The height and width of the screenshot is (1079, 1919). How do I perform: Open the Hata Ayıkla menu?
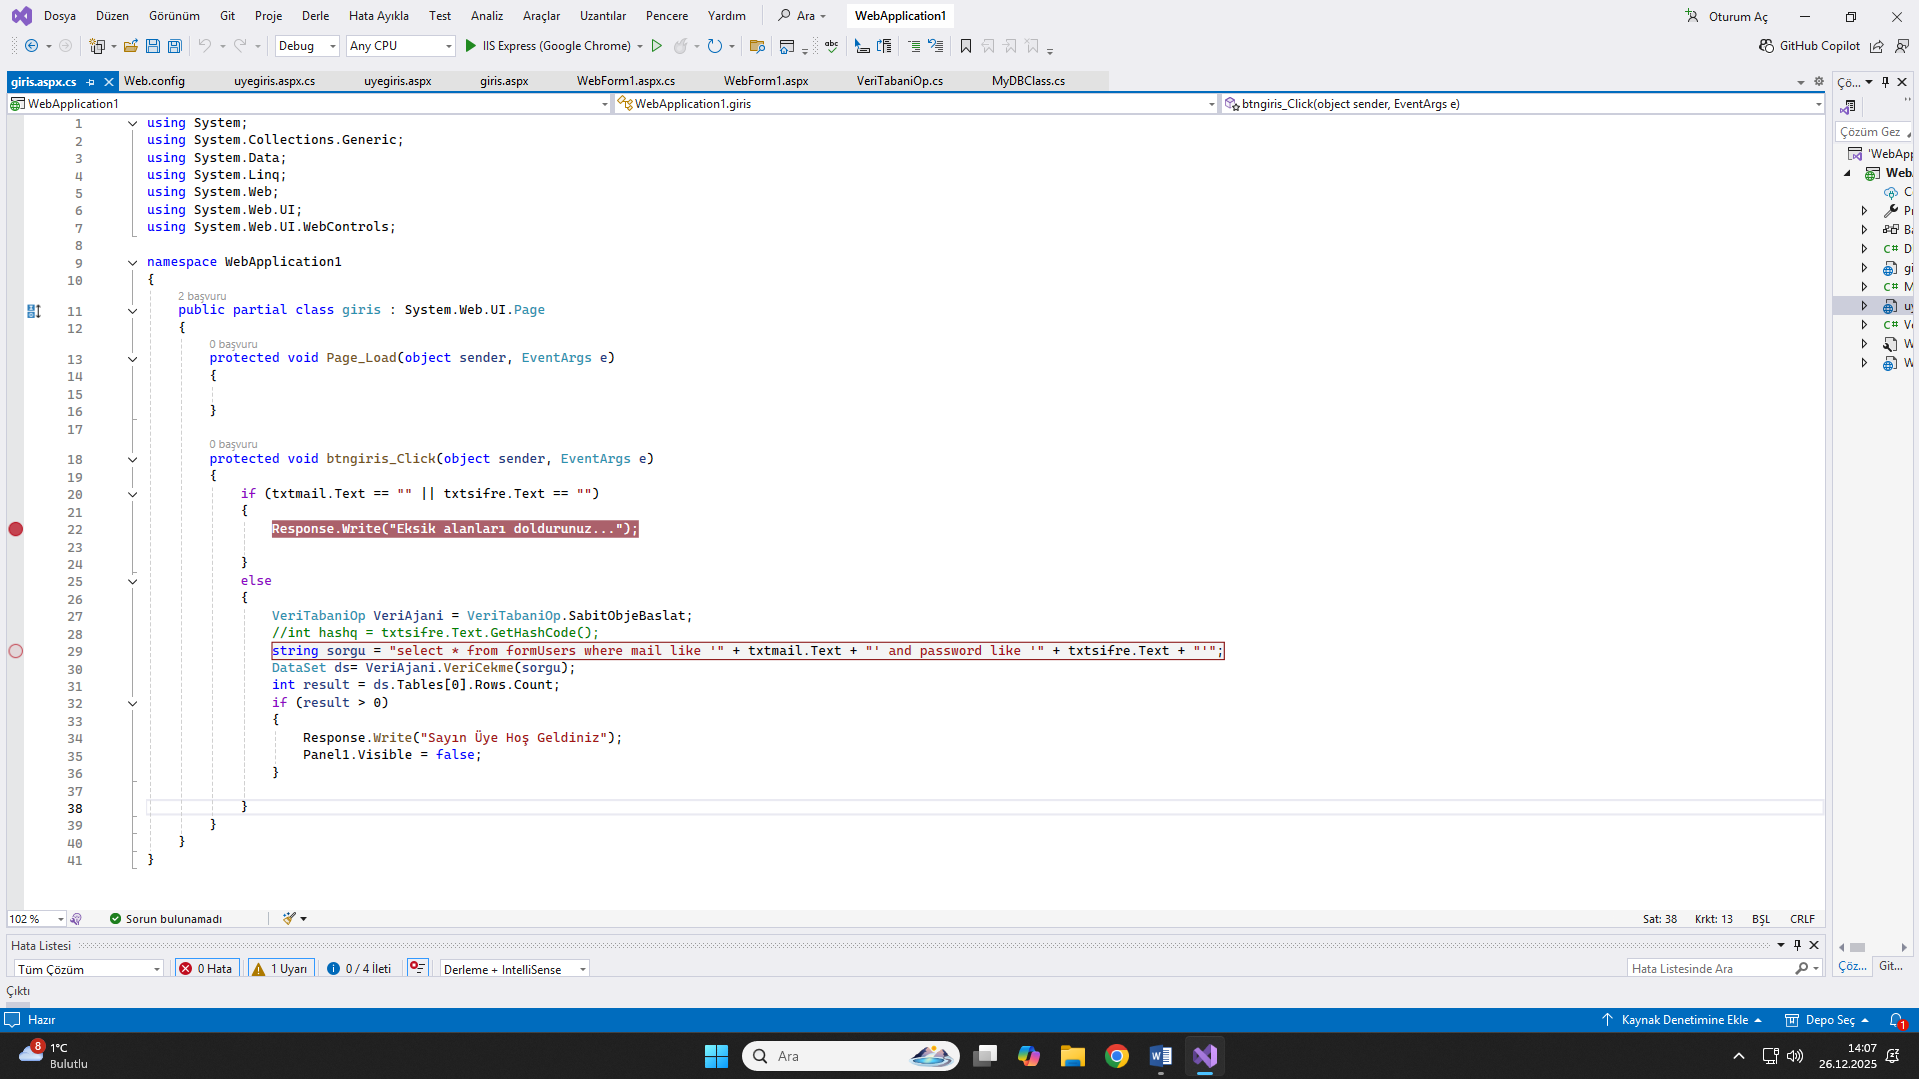click(x=379, y=16)
